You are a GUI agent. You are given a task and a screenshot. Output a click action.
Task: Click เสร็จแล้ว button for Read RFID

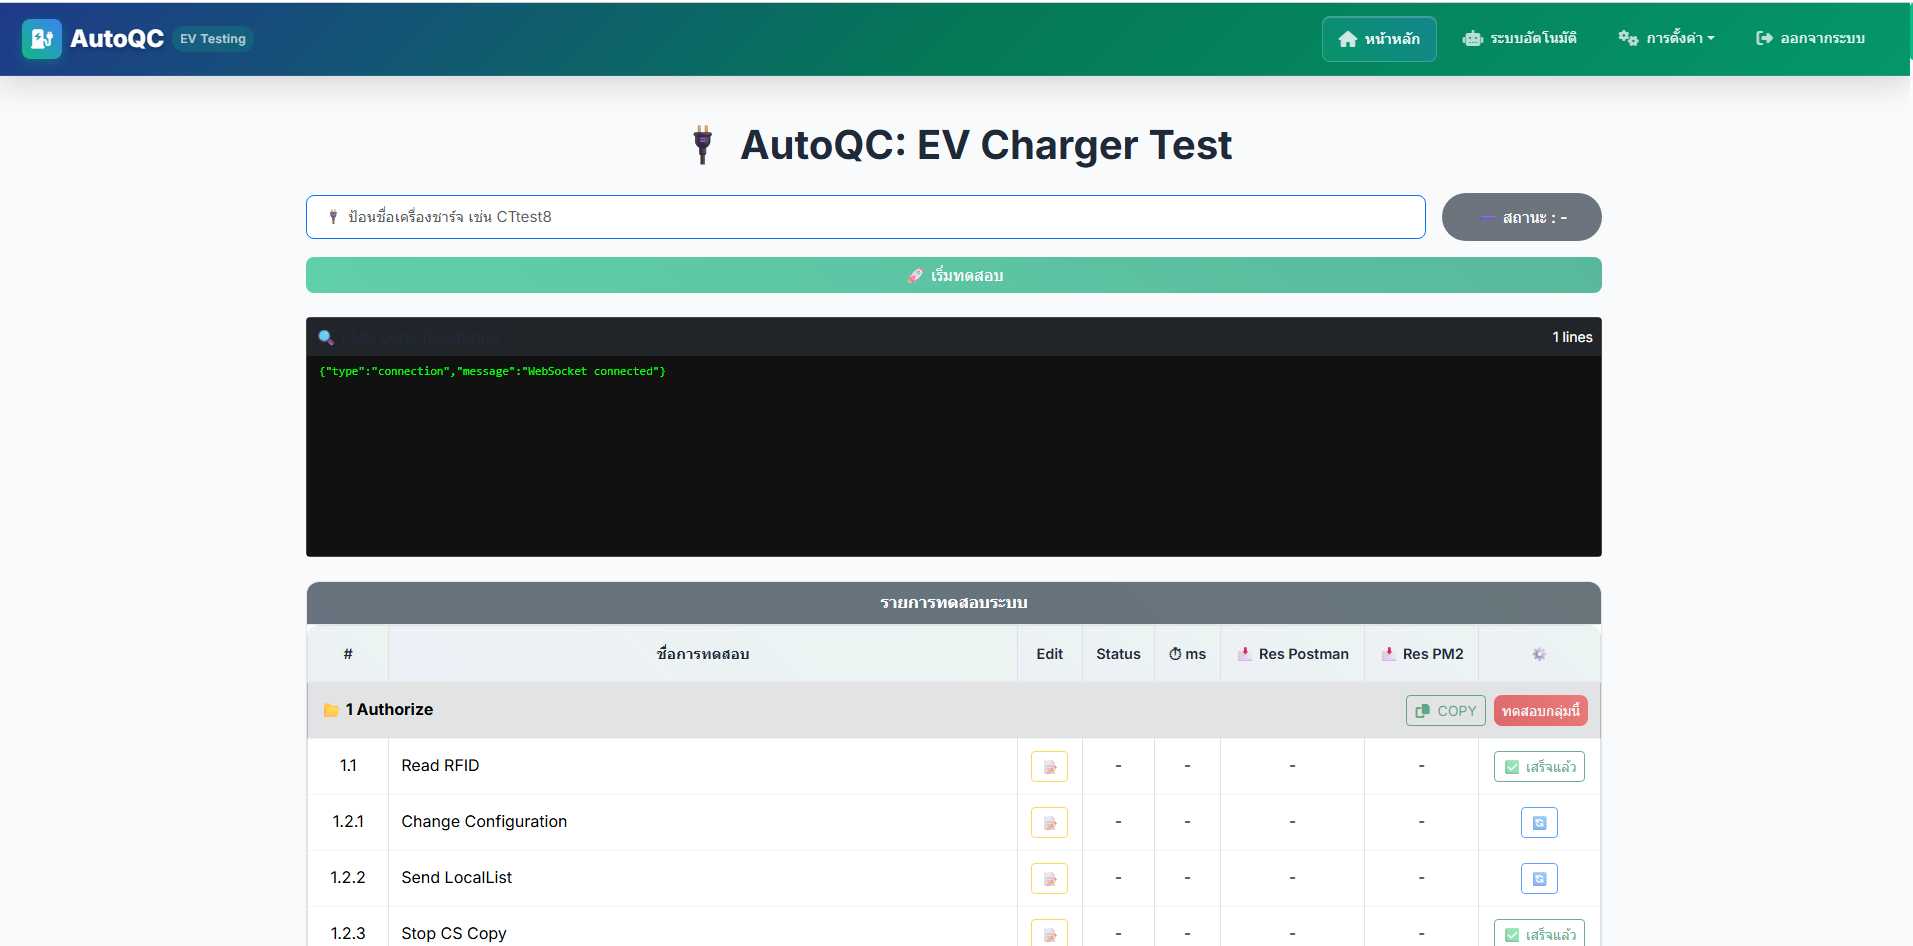[x=1539, y=767]
